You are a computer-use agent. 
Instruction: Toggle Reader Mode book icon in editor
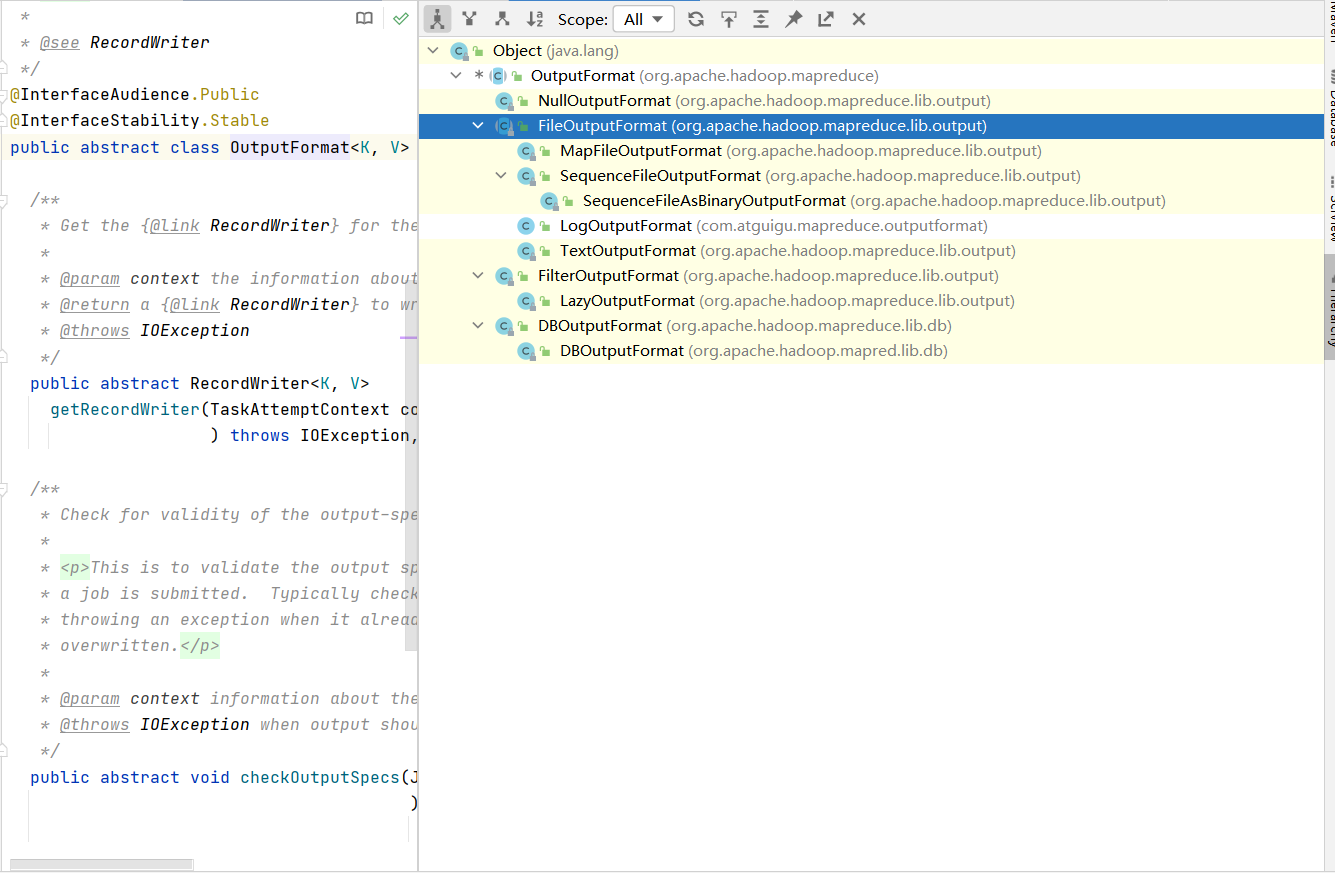pos(365,18)
